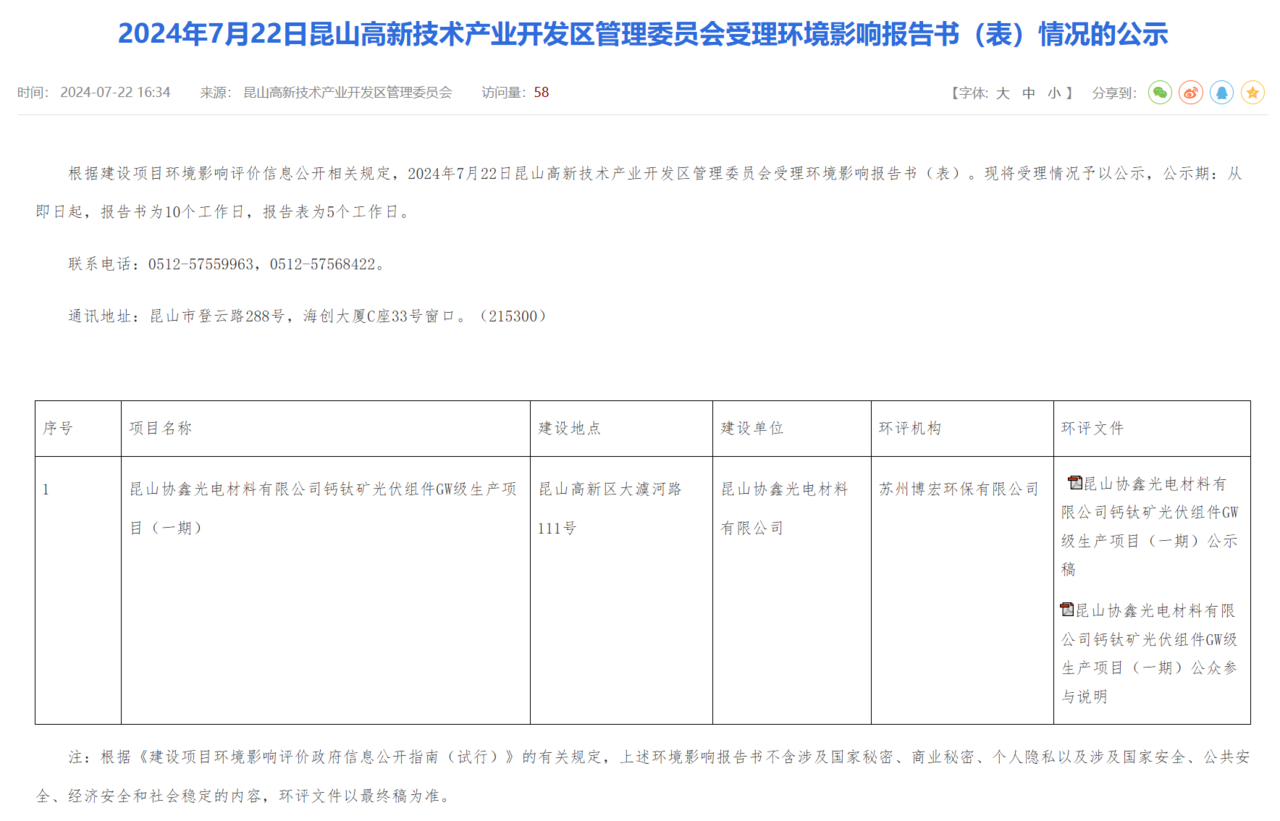This screenshot has width=1280, height=821.
Task: Click the 苏州博宏环保有限公司 table cell
Action: tap(959, 489)
